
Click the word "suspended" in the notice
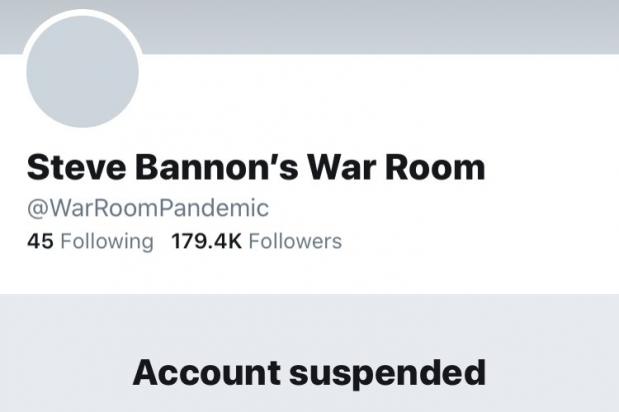pos(389,374)
